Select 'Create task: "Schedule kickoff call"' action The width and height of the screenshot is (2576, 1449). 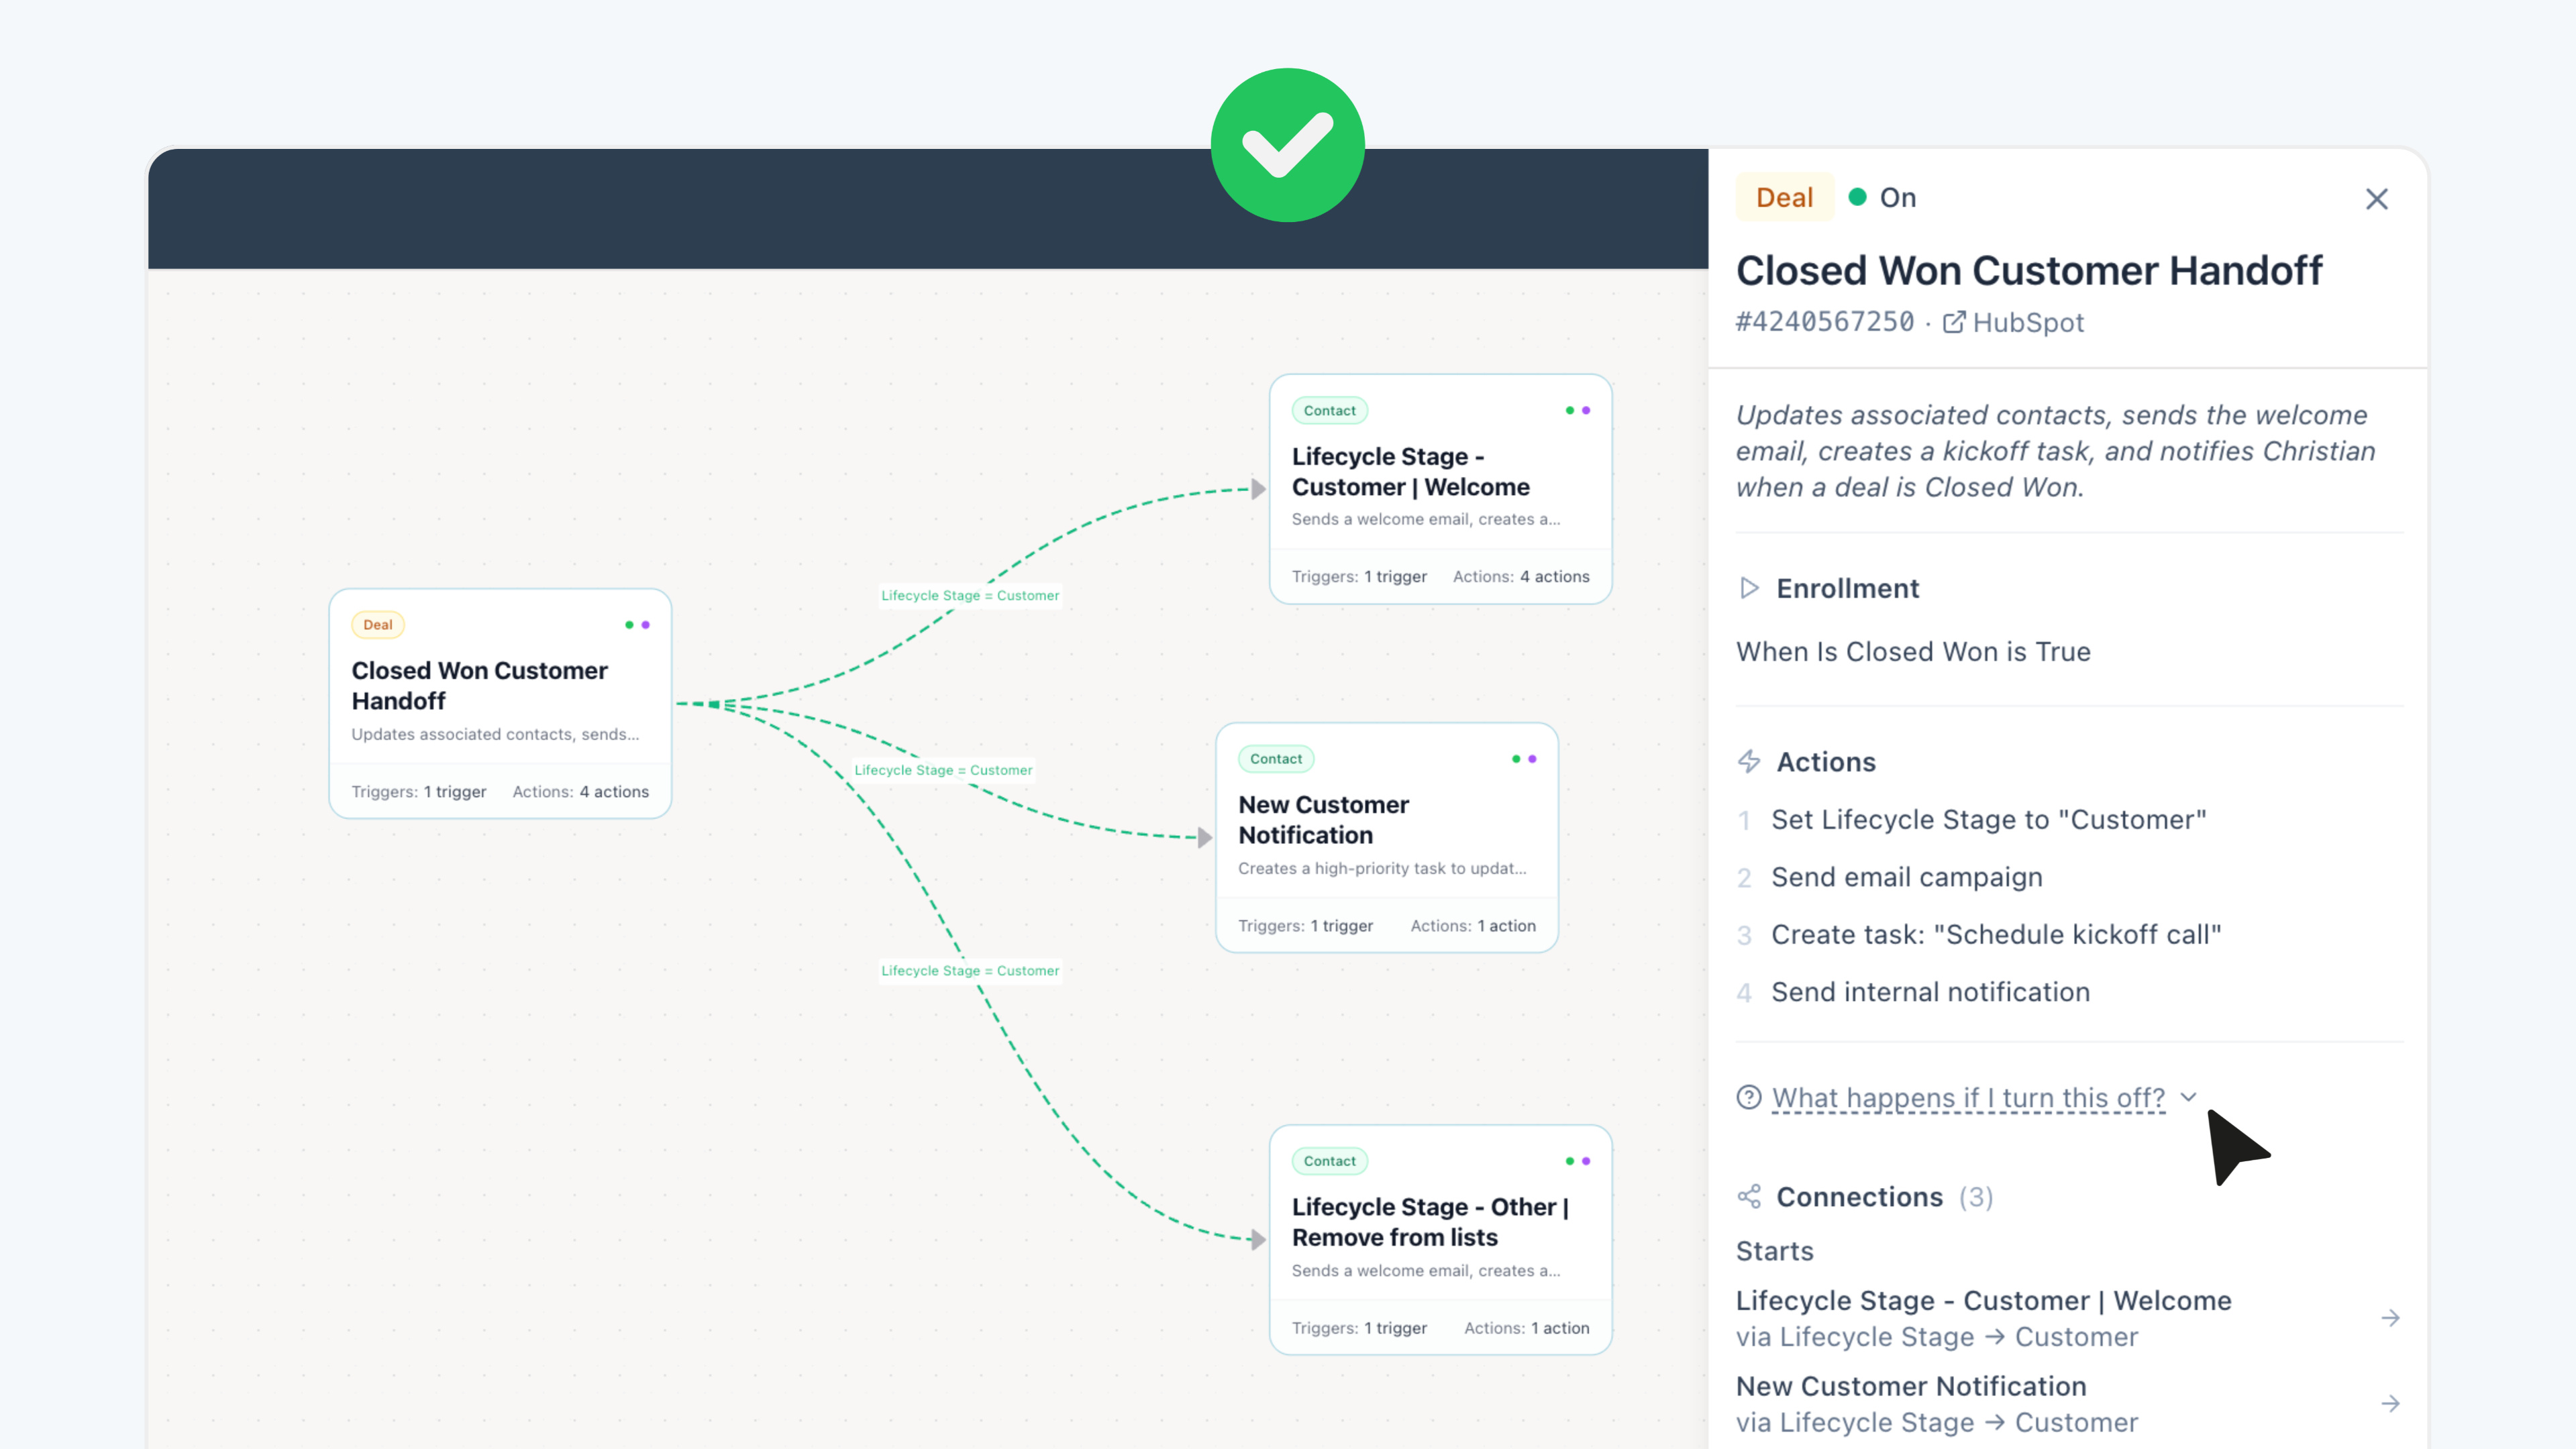1996,935
